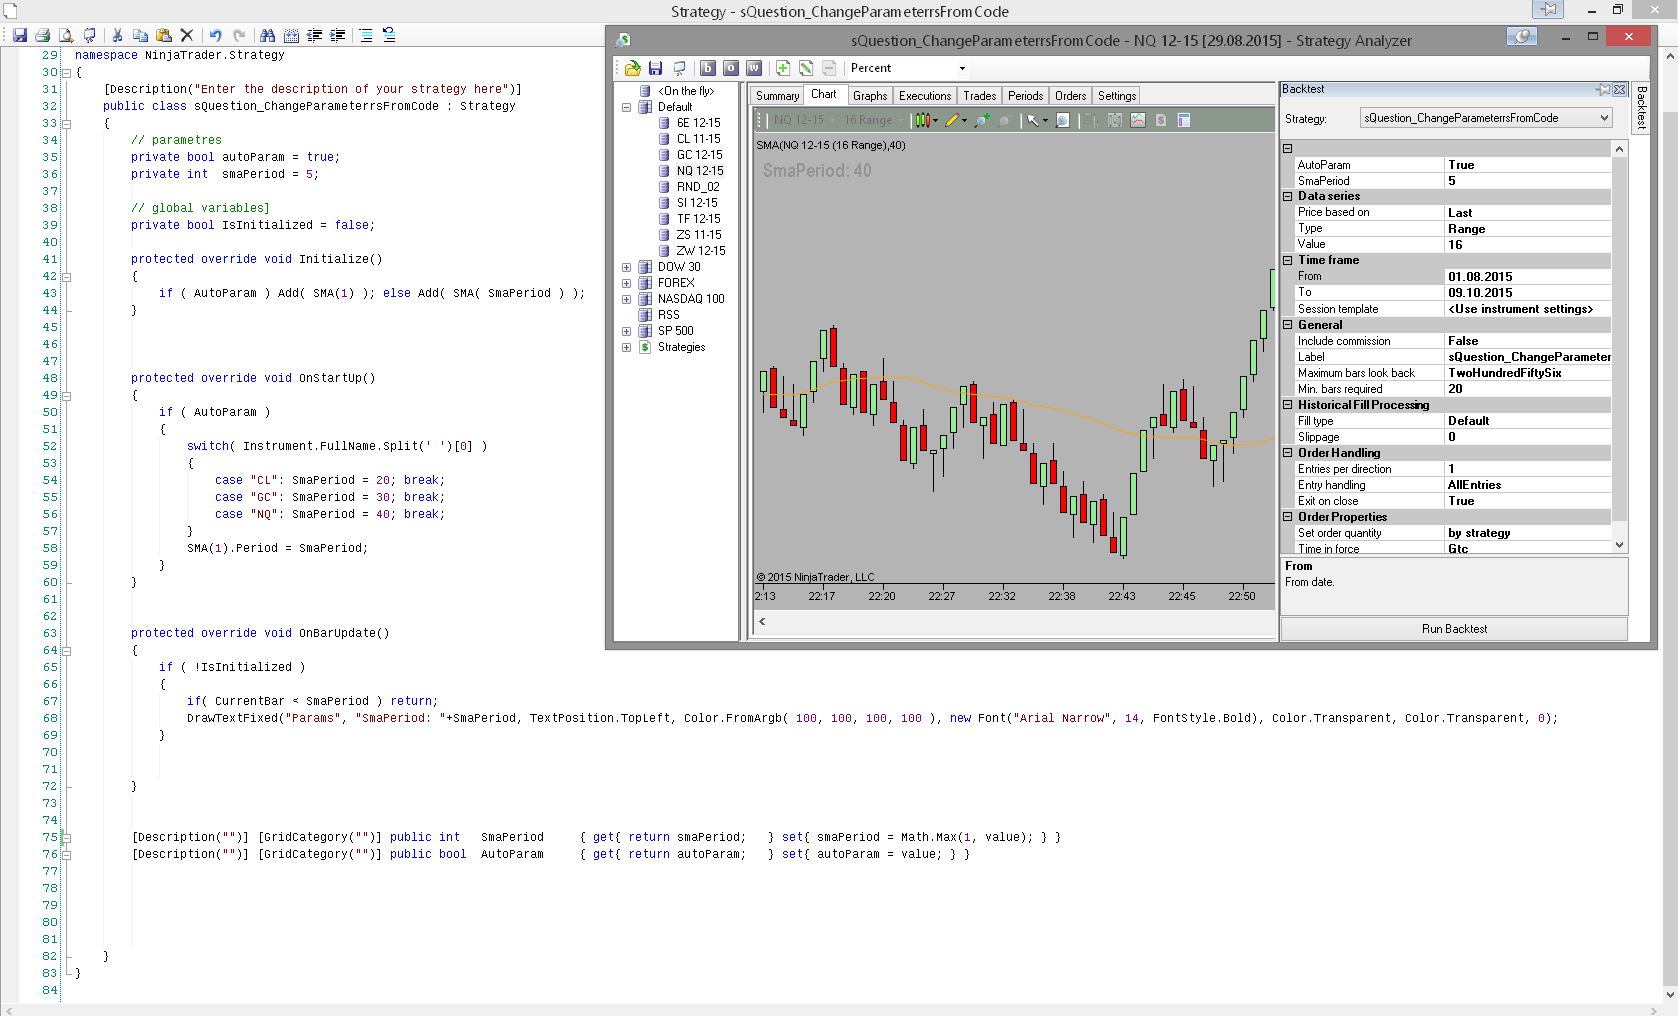Switch to the Summary tab
The width and height of the screenshot is (1678, 1016).
click(777, 96)
